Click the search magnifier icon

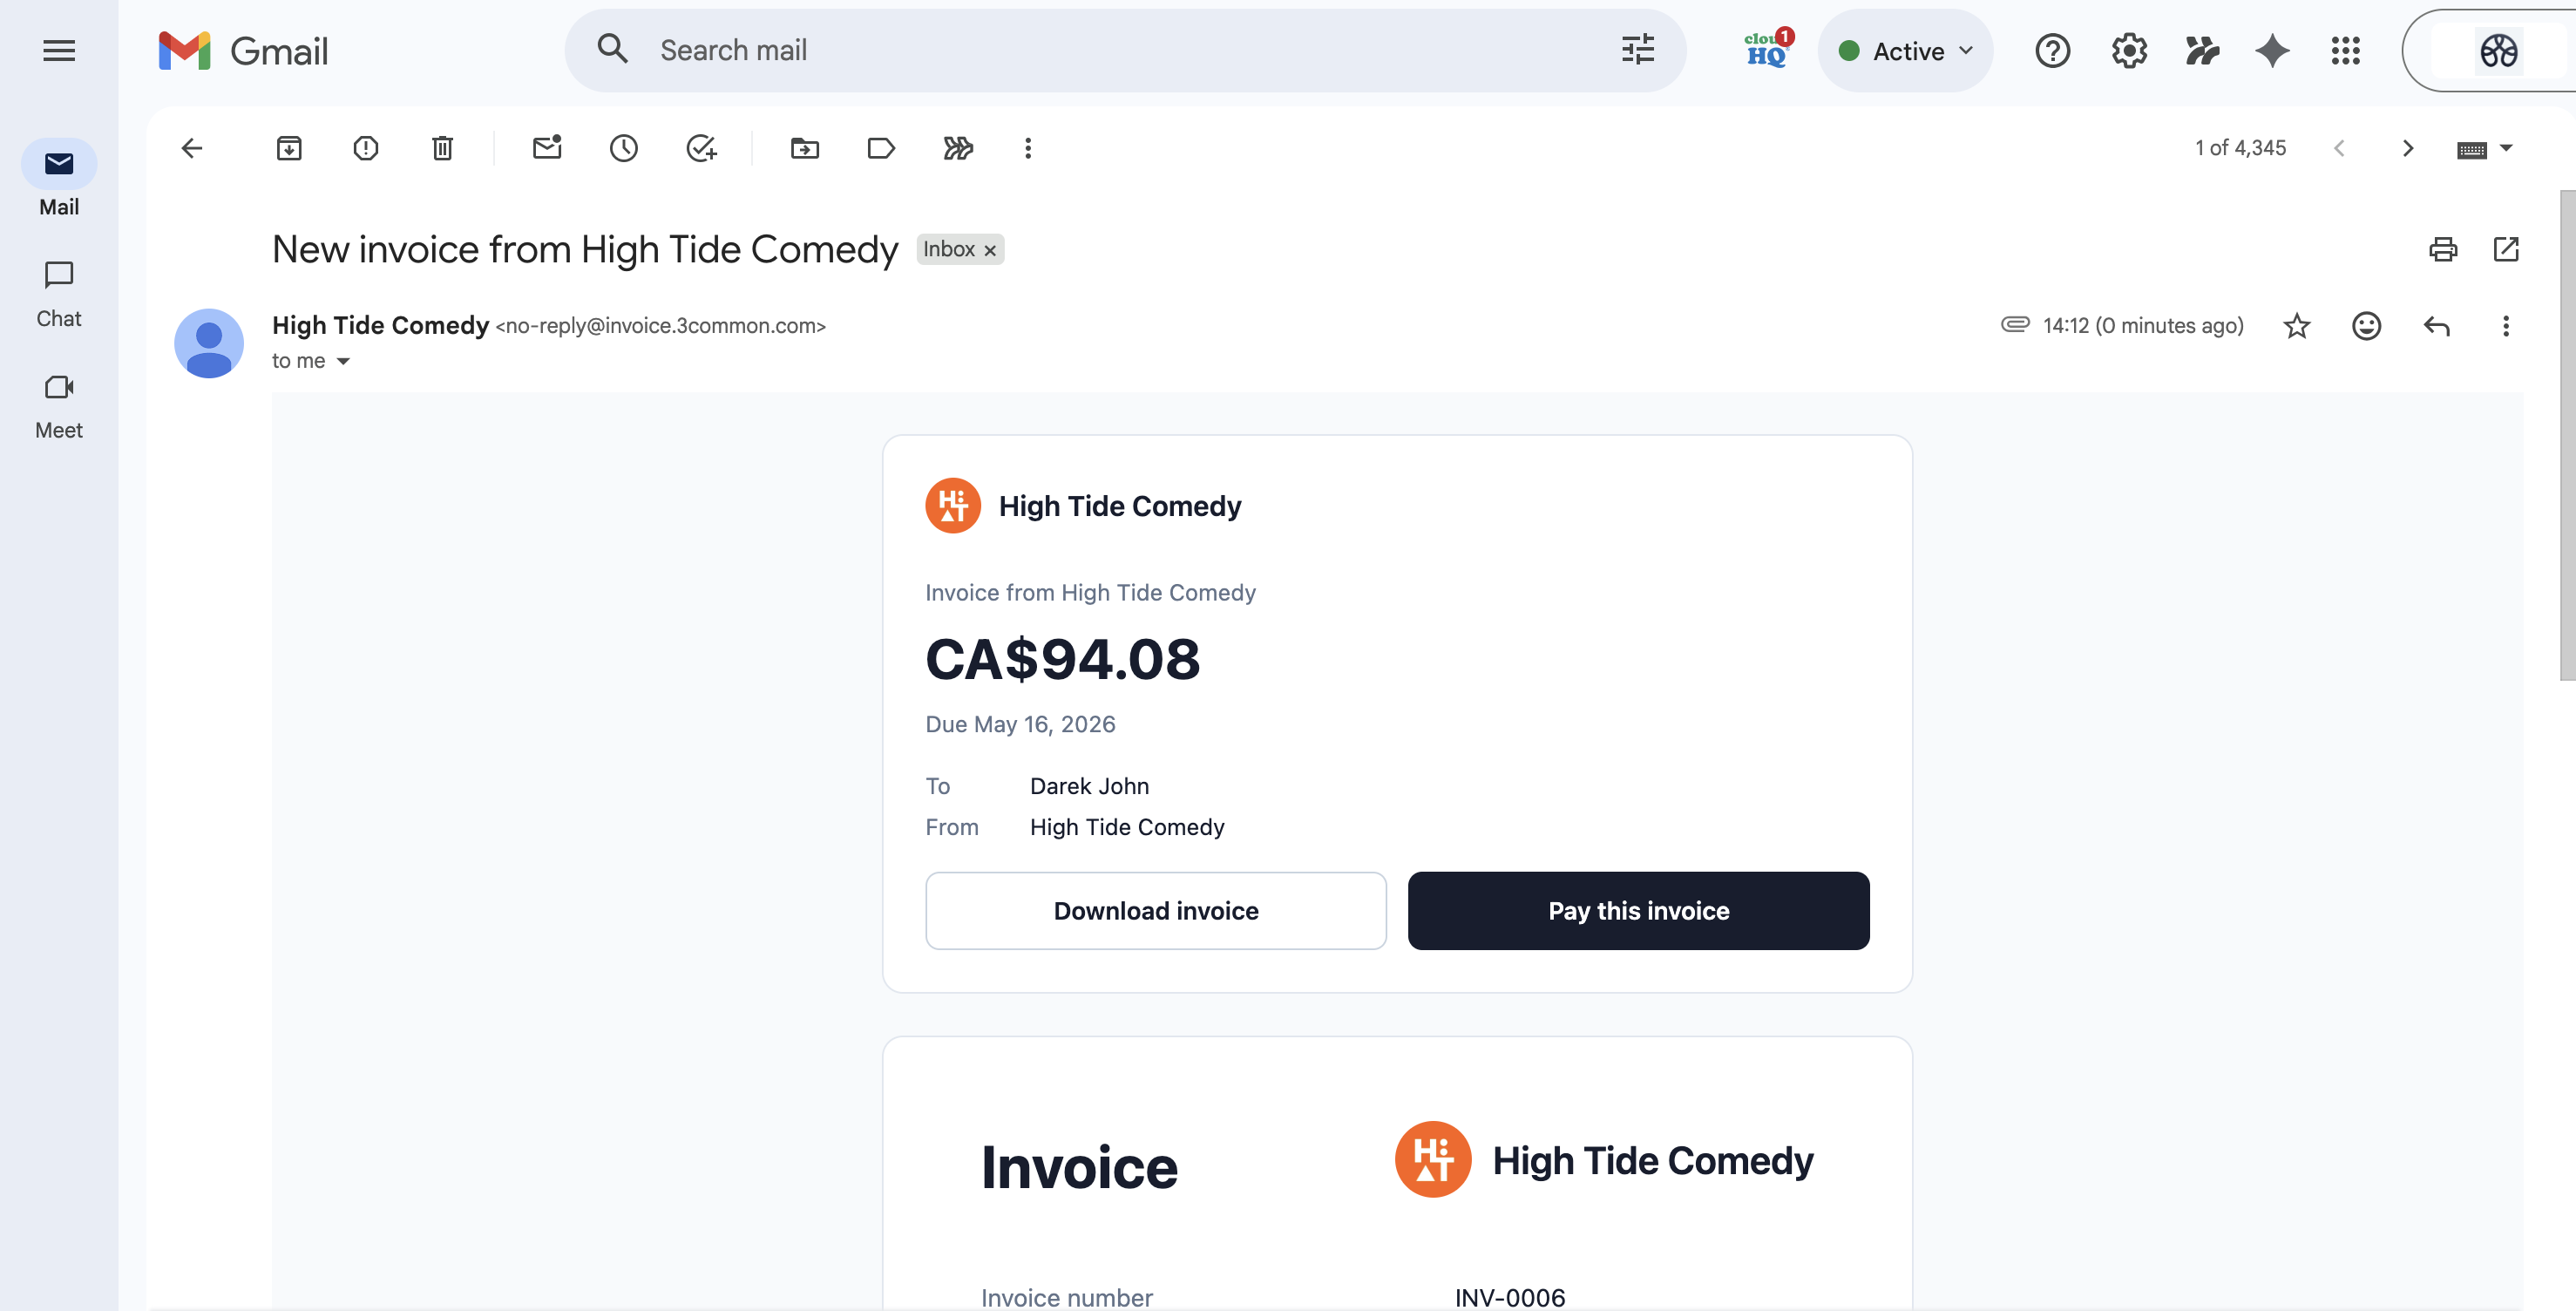pyautogui.click(x=613, y=49)
